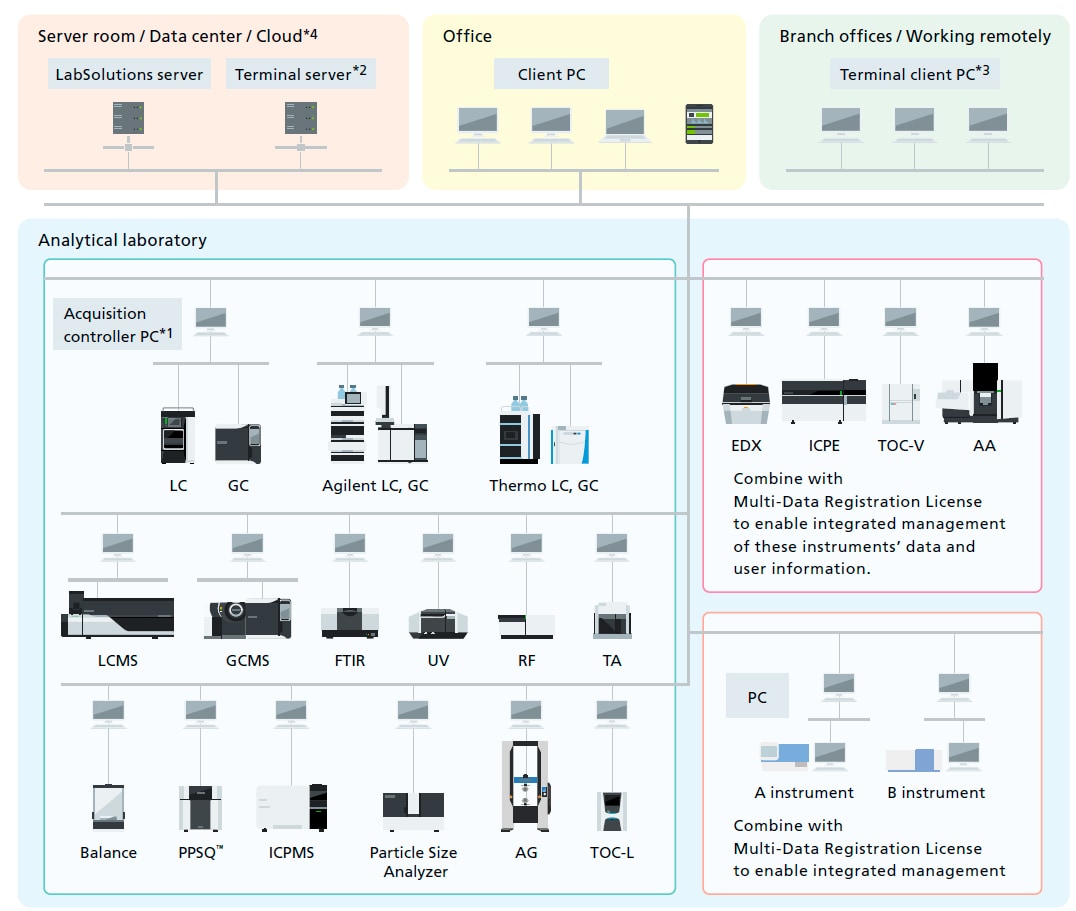
Task: Click the LC instrument icon
Action: 178,436
